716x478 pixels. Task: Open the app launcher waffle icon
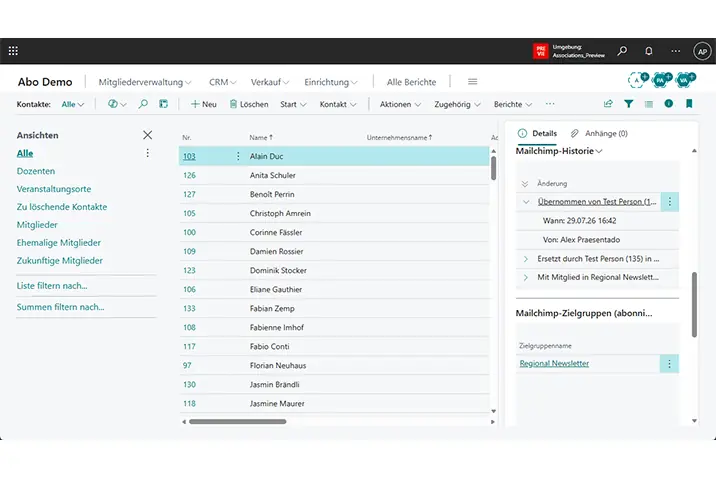[13, 51]
